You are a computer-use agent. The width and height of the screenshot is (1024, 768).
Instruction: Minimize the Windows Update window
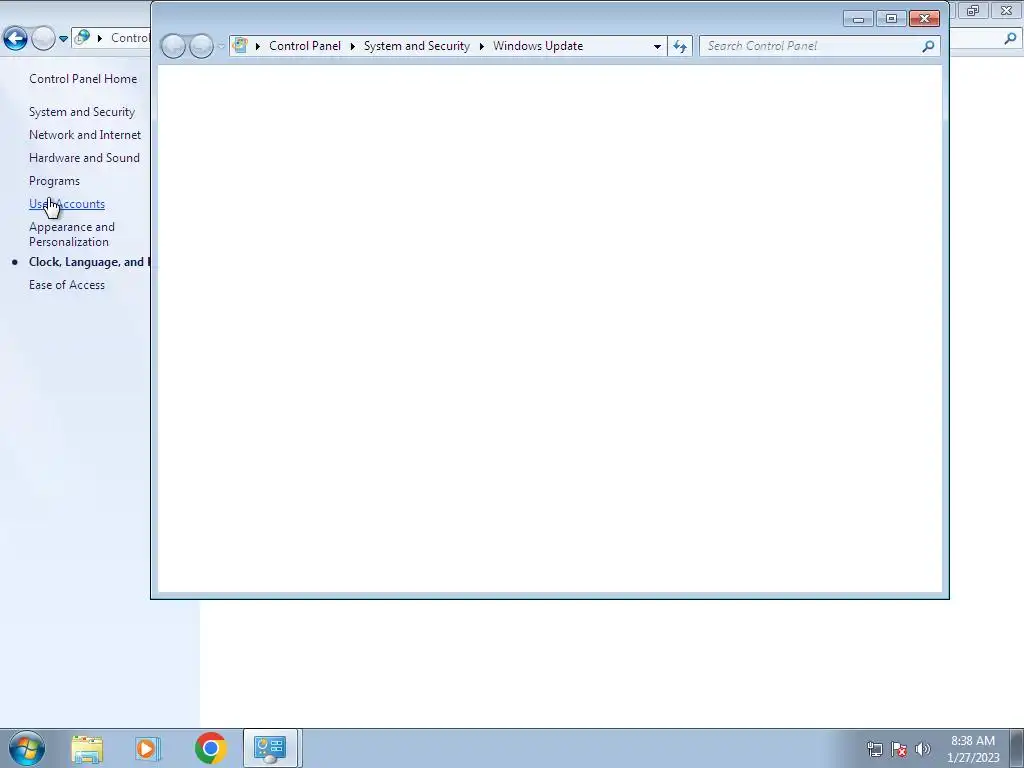point(858,19)
